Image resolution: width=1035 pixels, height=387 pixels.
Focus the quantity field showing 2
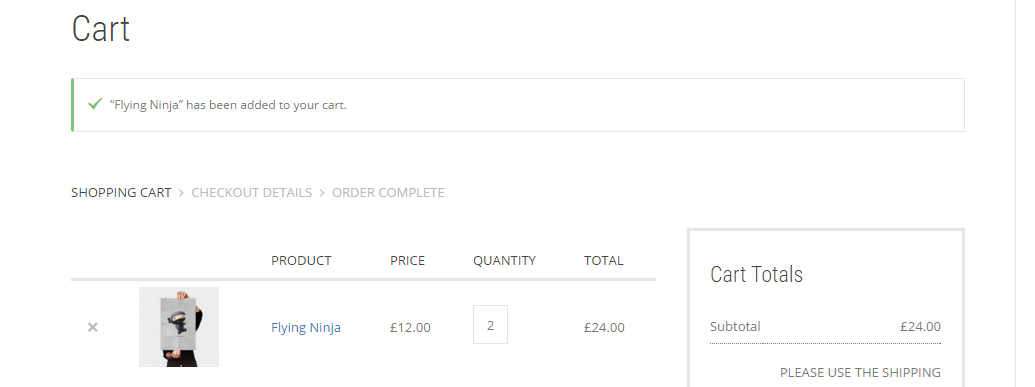click(490, 324)
